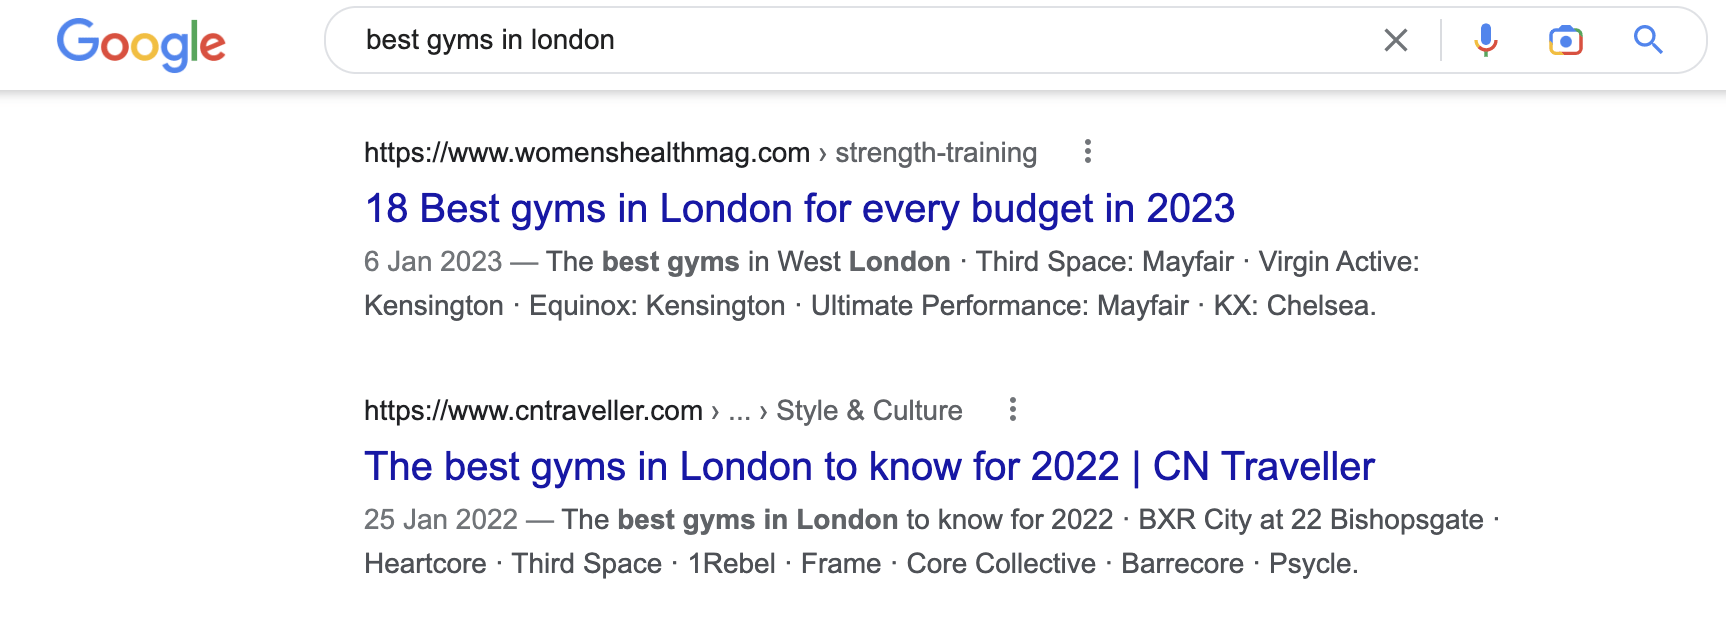Submit the search using the magnifying glass icon

point(1647,40)
